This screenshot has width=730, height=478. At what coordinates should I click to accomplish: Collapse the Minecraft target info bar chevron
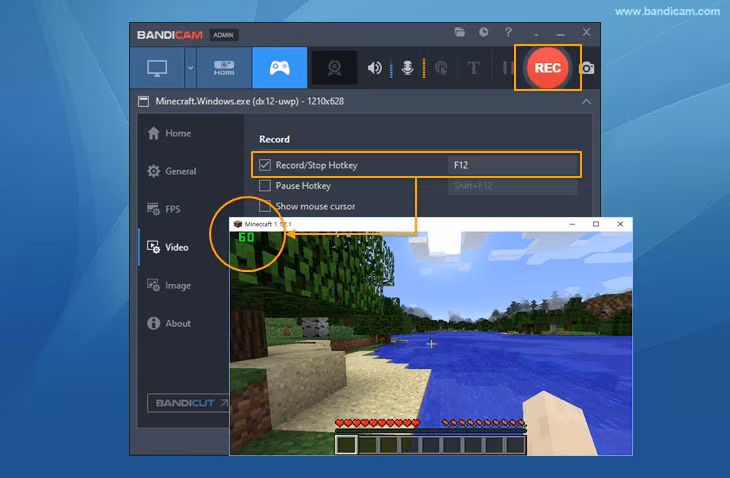click(587, 101)
